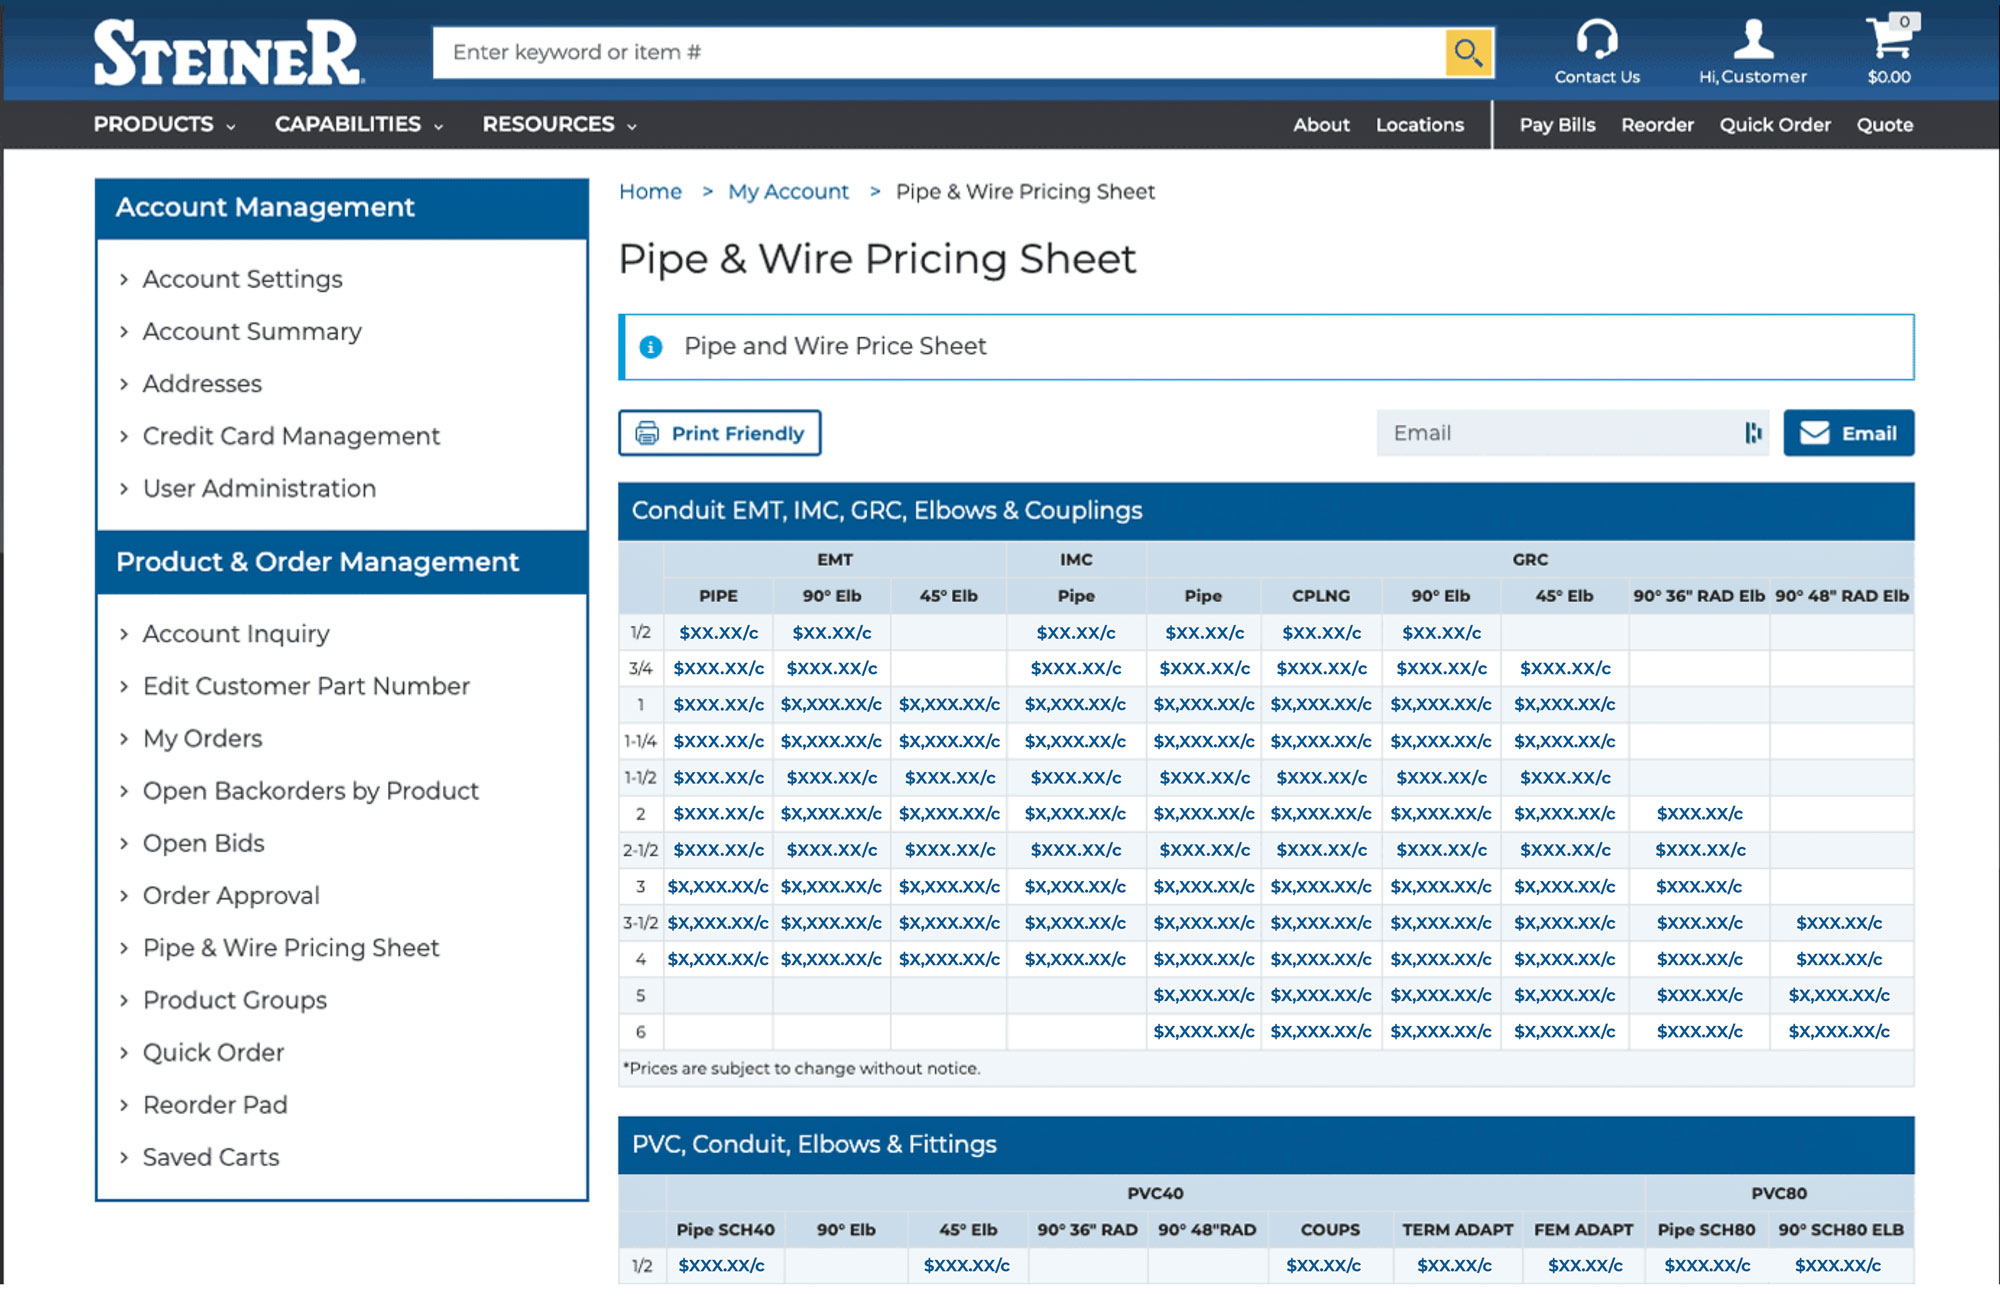This screenshot has width=2000, height=1301.
Task: Click the Email address input field
Action: (x=1572, y=433)
